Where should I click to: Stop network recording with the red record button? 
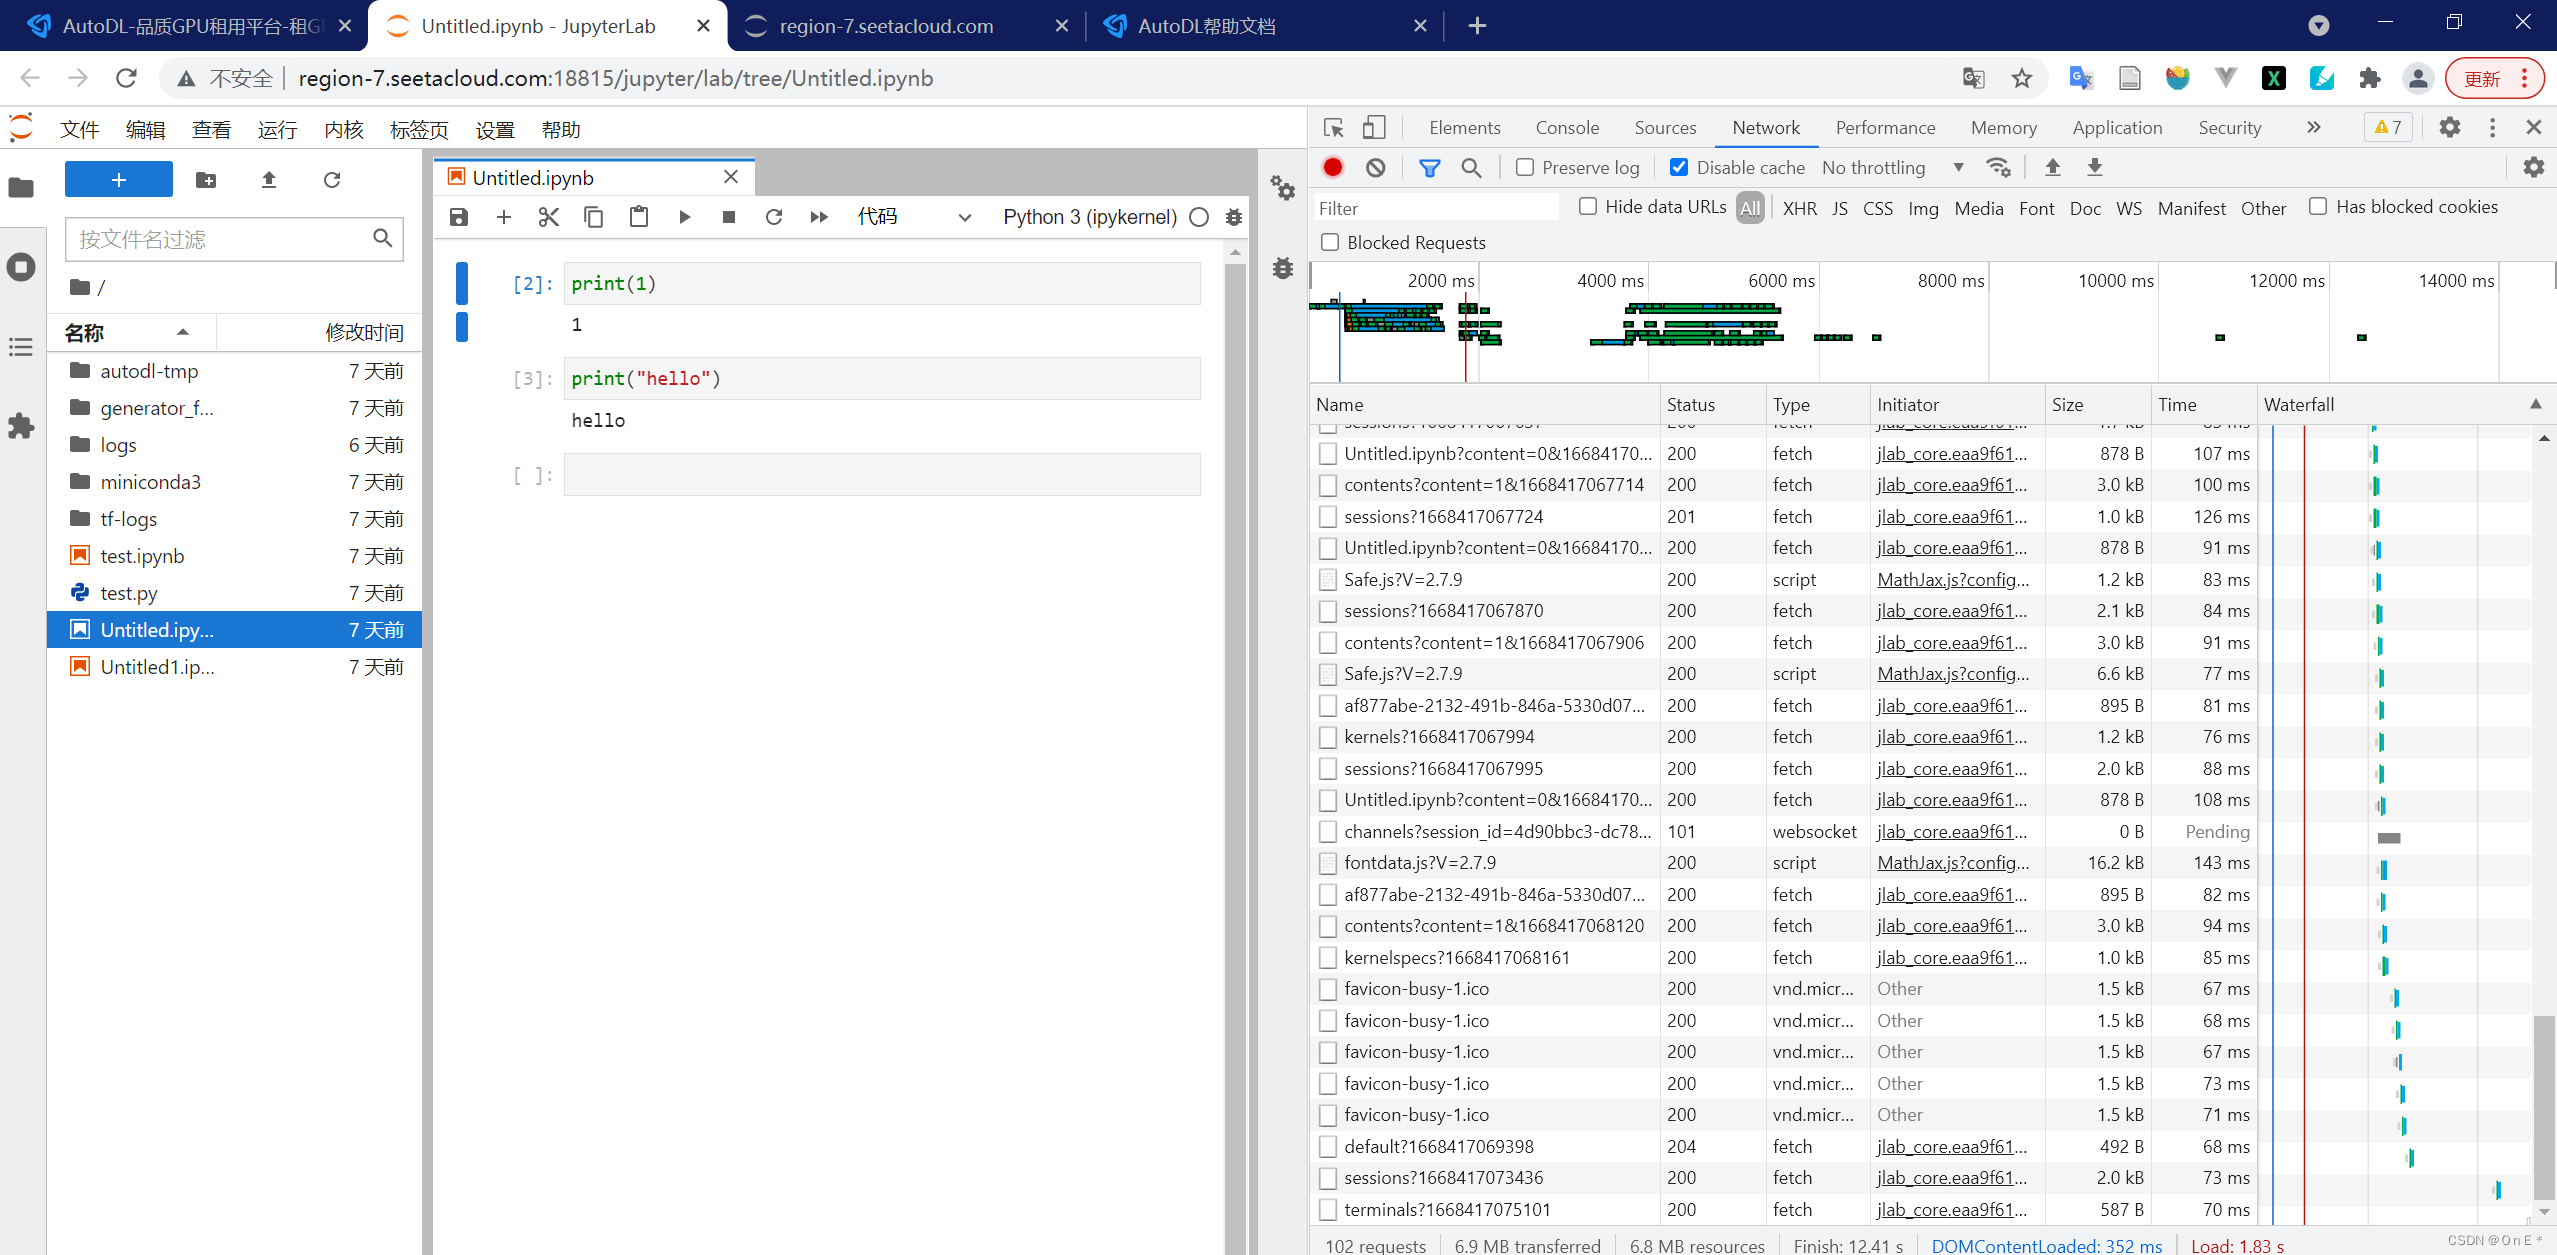click(1331, 167)
